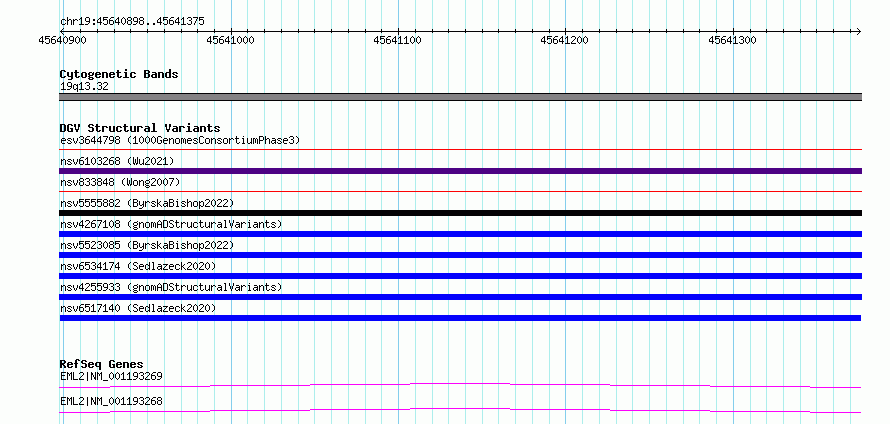
Task: Click EML2|NM_001193268 transcript label
Action: coord(111,401)
